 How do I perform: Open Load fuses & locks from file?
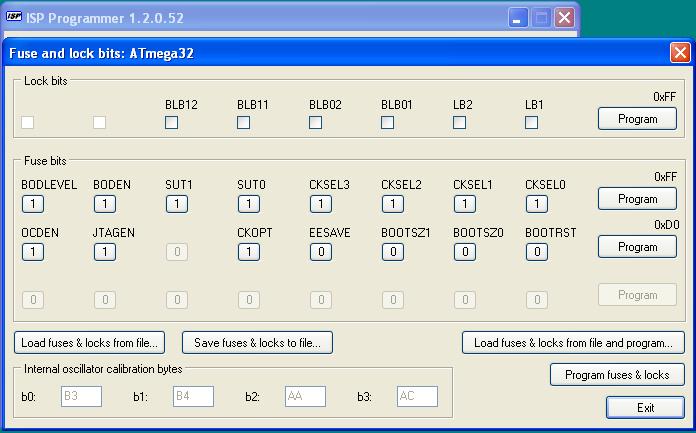89,342
